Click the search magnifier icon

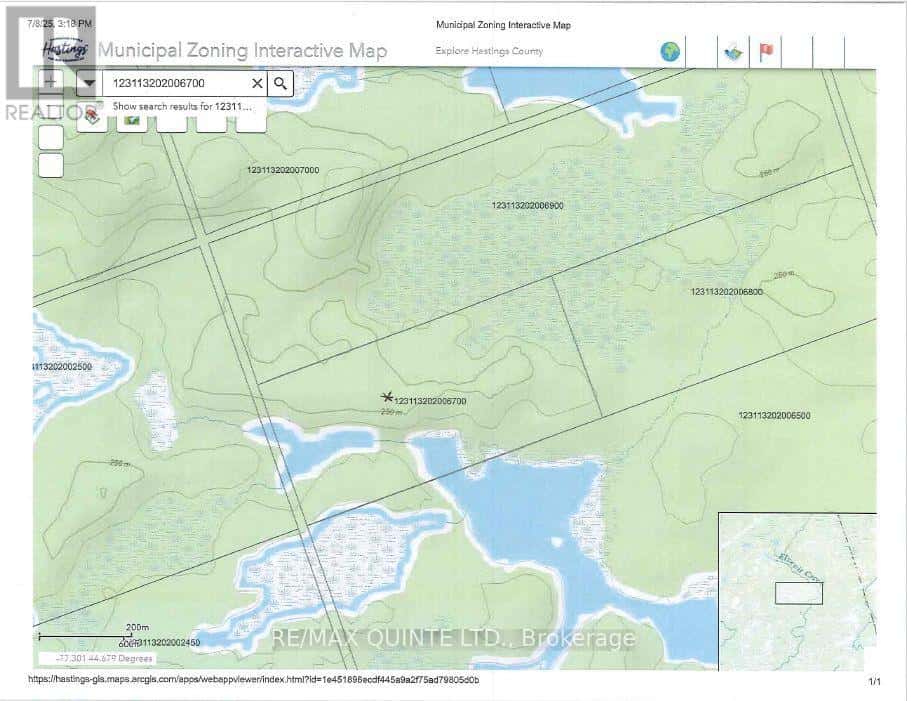tap(279, 83)
